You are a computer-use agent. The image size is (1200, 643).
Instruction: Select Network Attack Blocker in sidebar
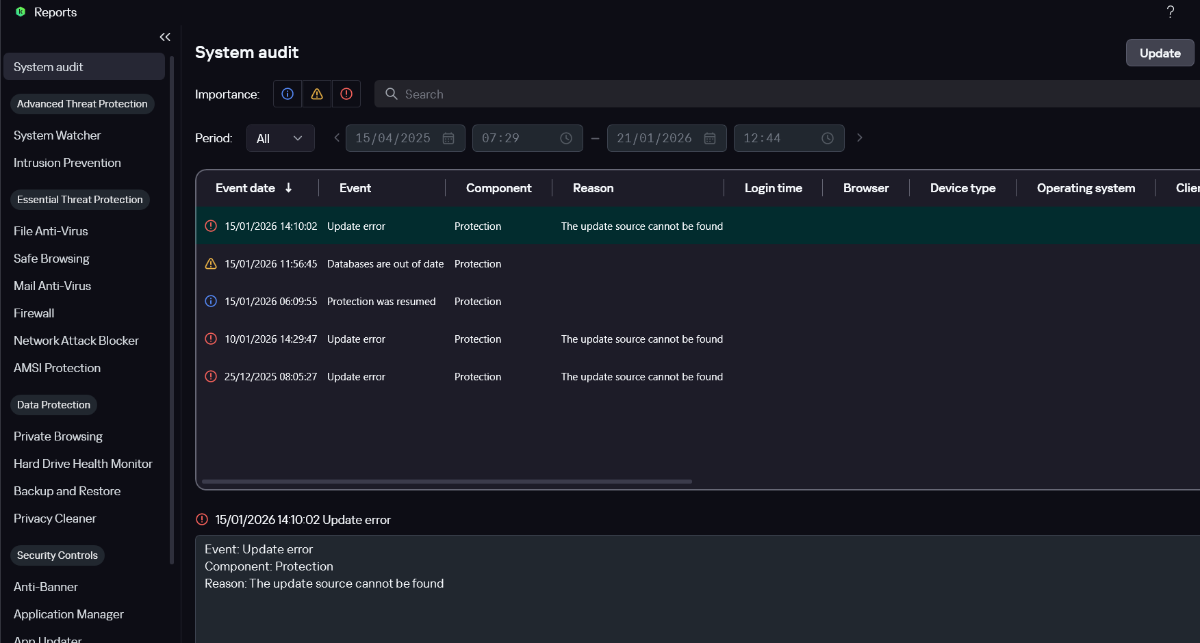(76, 341)
